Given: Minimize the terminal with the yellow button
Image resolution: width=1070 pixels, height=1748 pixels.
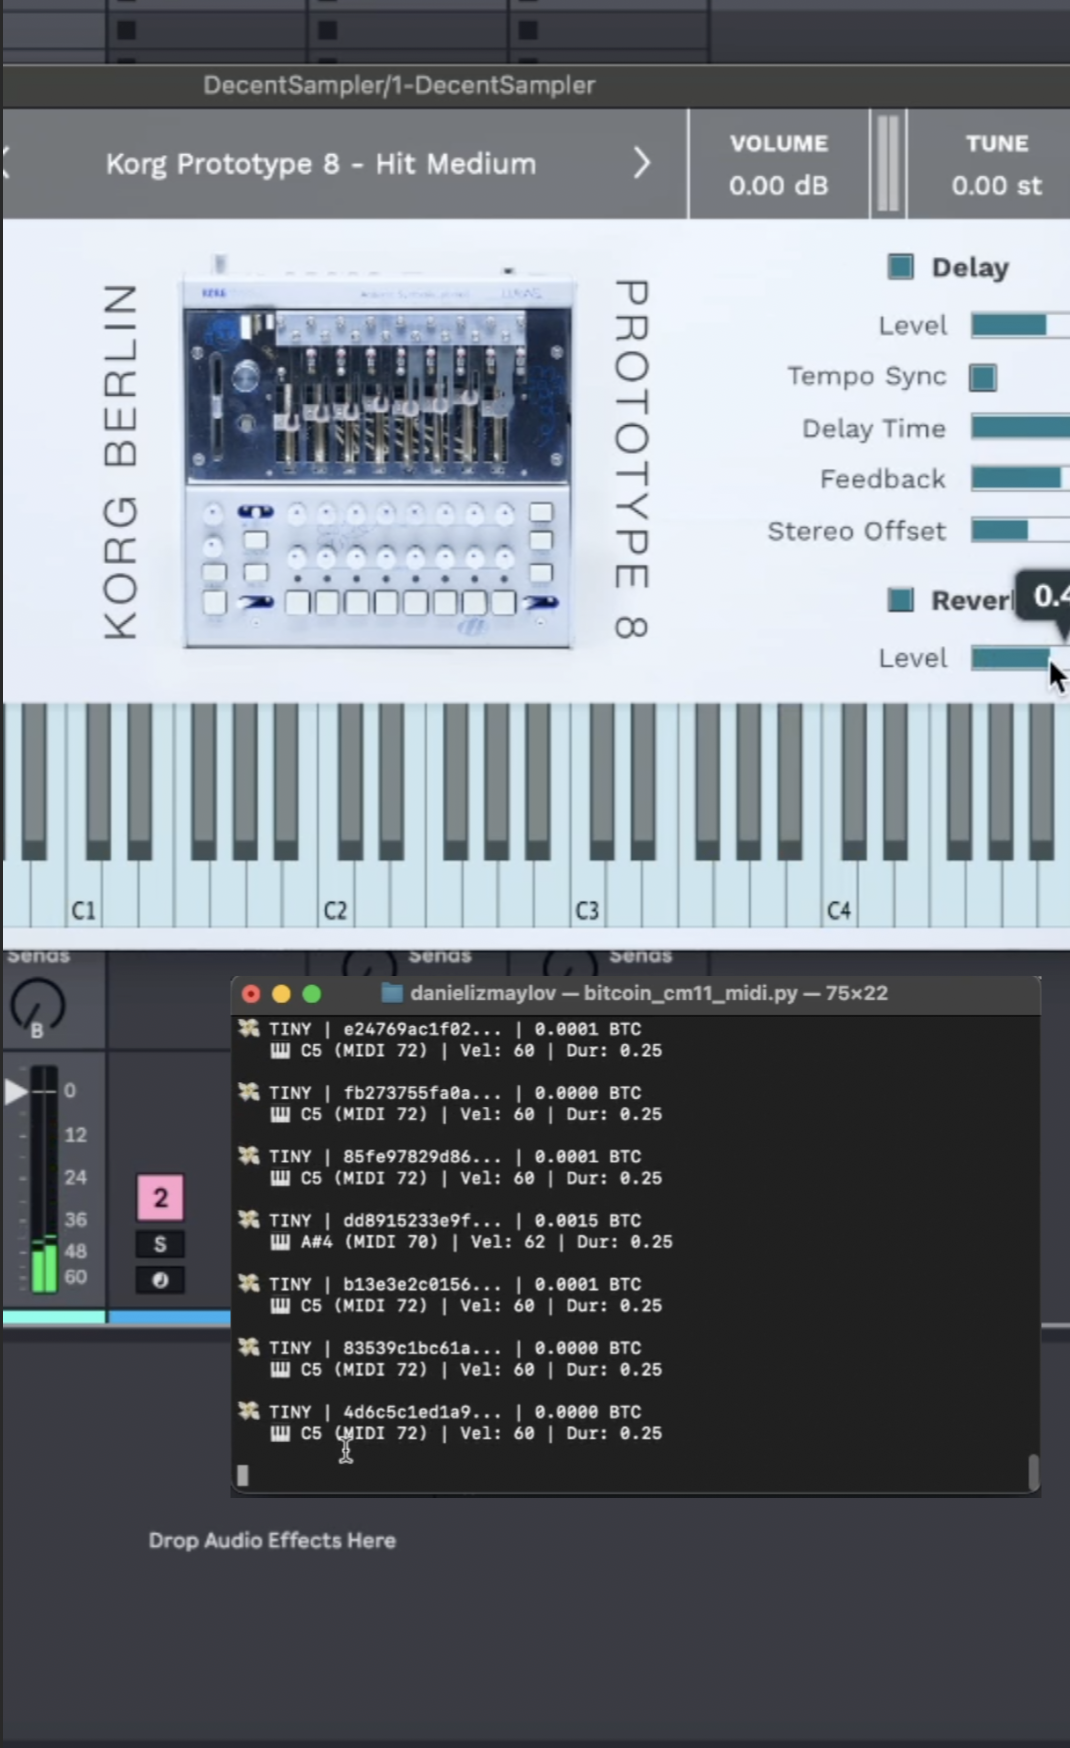Looking at the screenshot, I should pos(281,993).
